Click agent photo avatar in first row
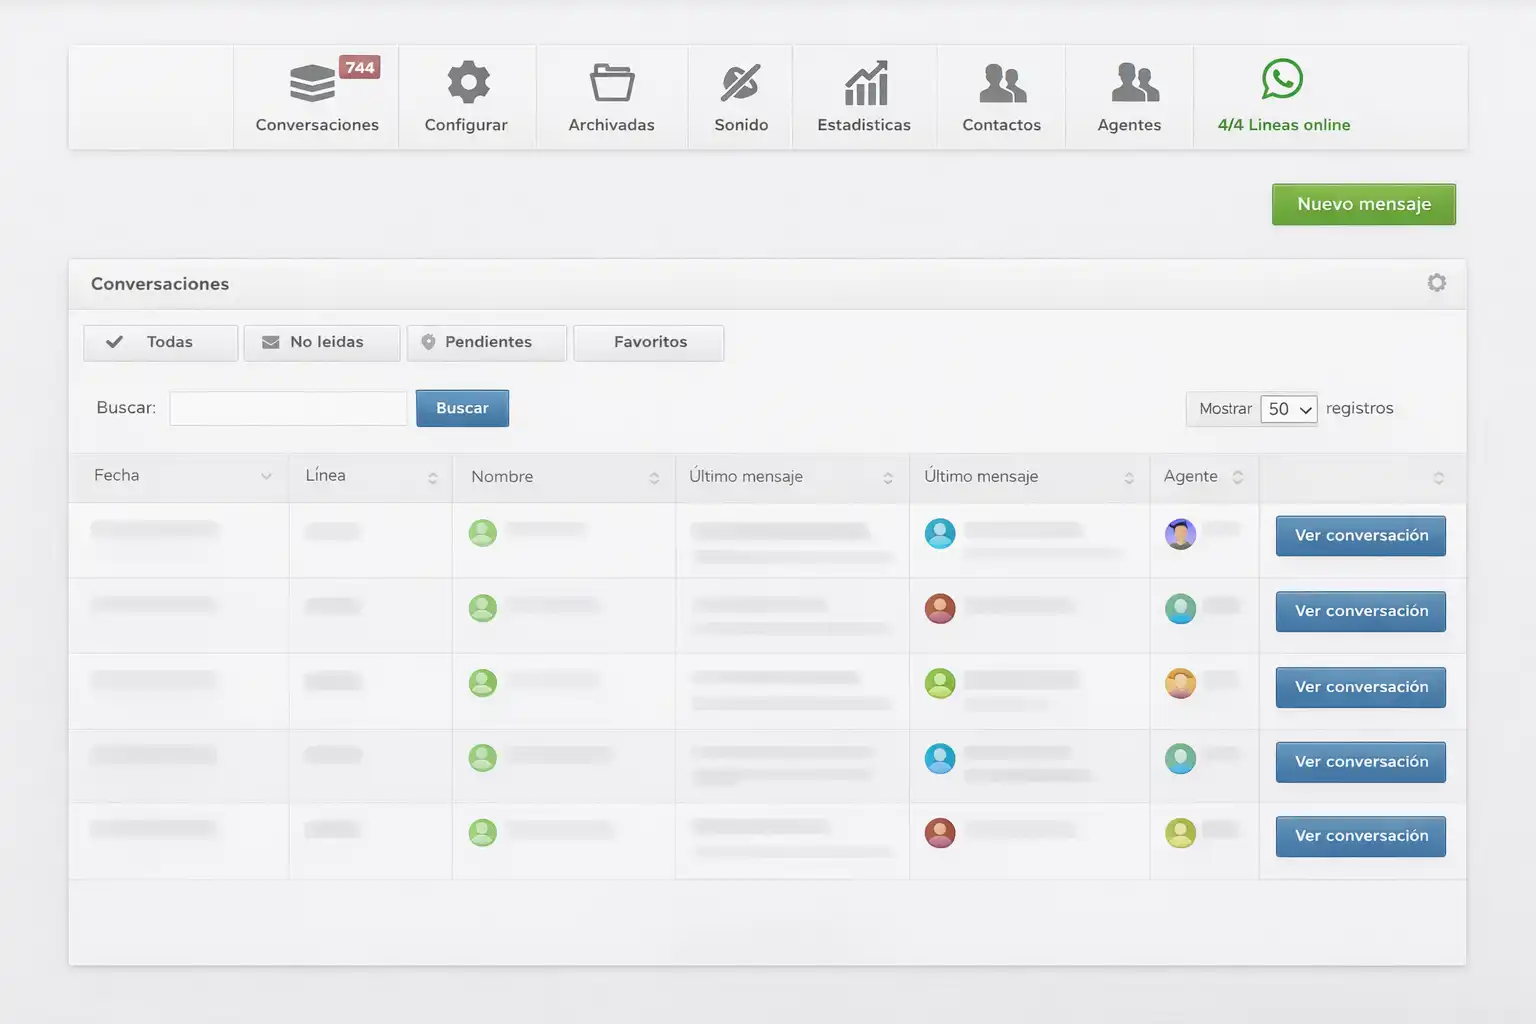 [x=1181, y=534]
